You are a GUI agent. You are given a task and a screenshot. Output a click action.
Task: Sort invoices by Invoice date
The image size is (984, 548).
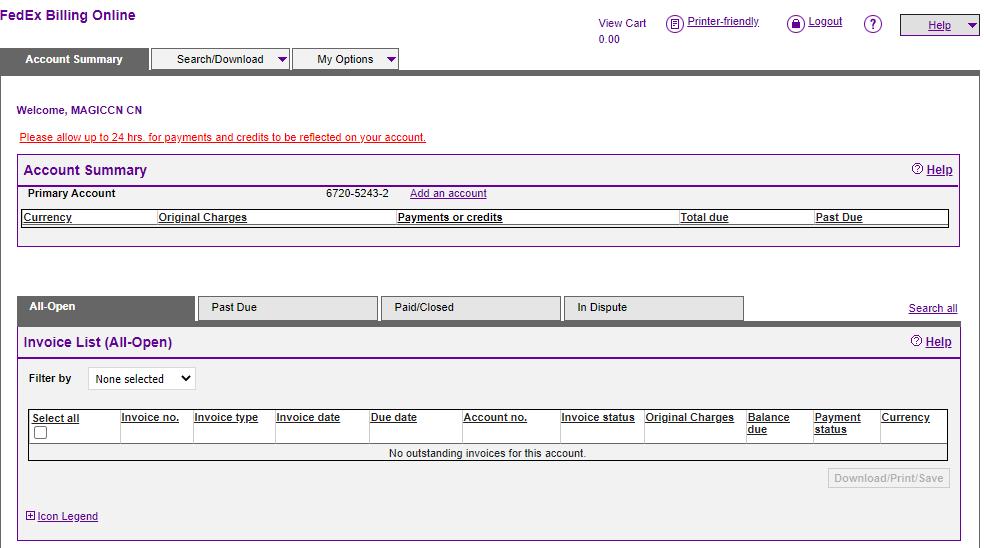point(308,417)
